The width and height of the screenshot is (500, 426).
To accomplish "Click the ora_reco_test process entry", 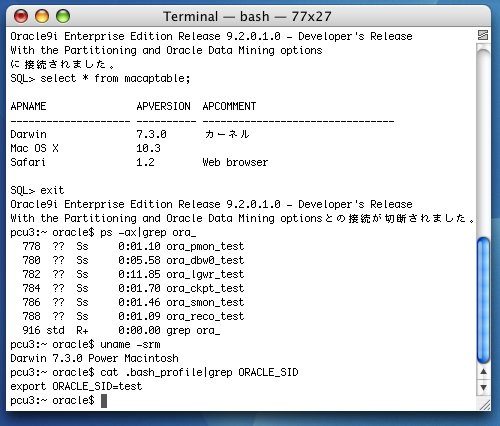I will (205, 316).
